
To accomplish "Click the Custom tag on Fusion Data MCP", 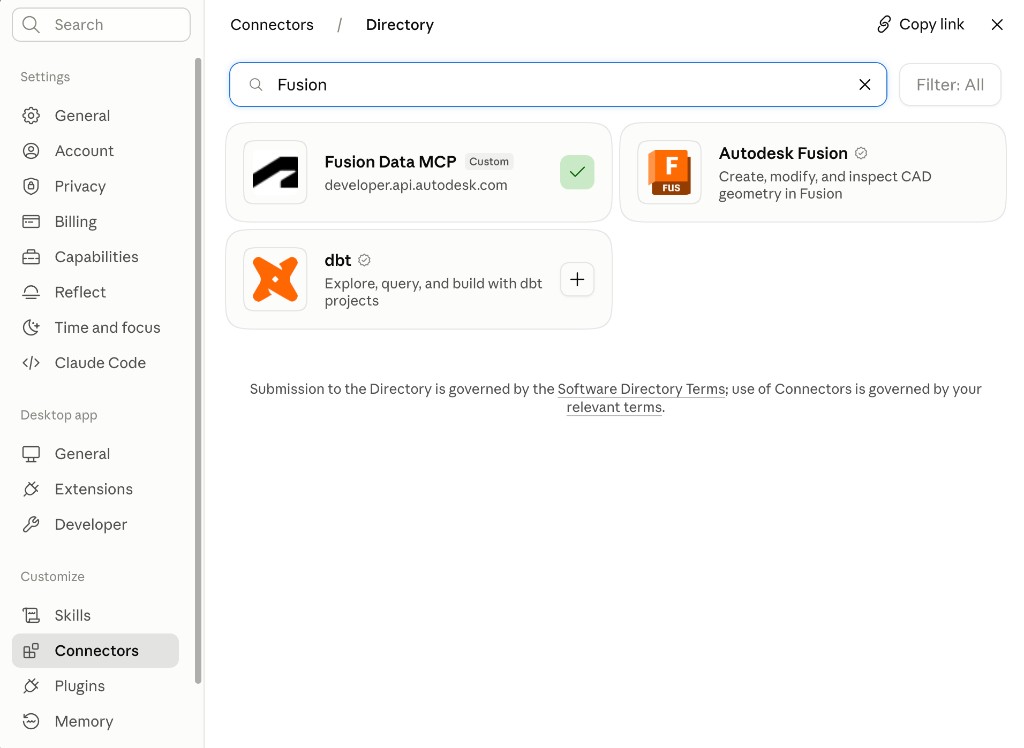I will [x=488, y=161].
